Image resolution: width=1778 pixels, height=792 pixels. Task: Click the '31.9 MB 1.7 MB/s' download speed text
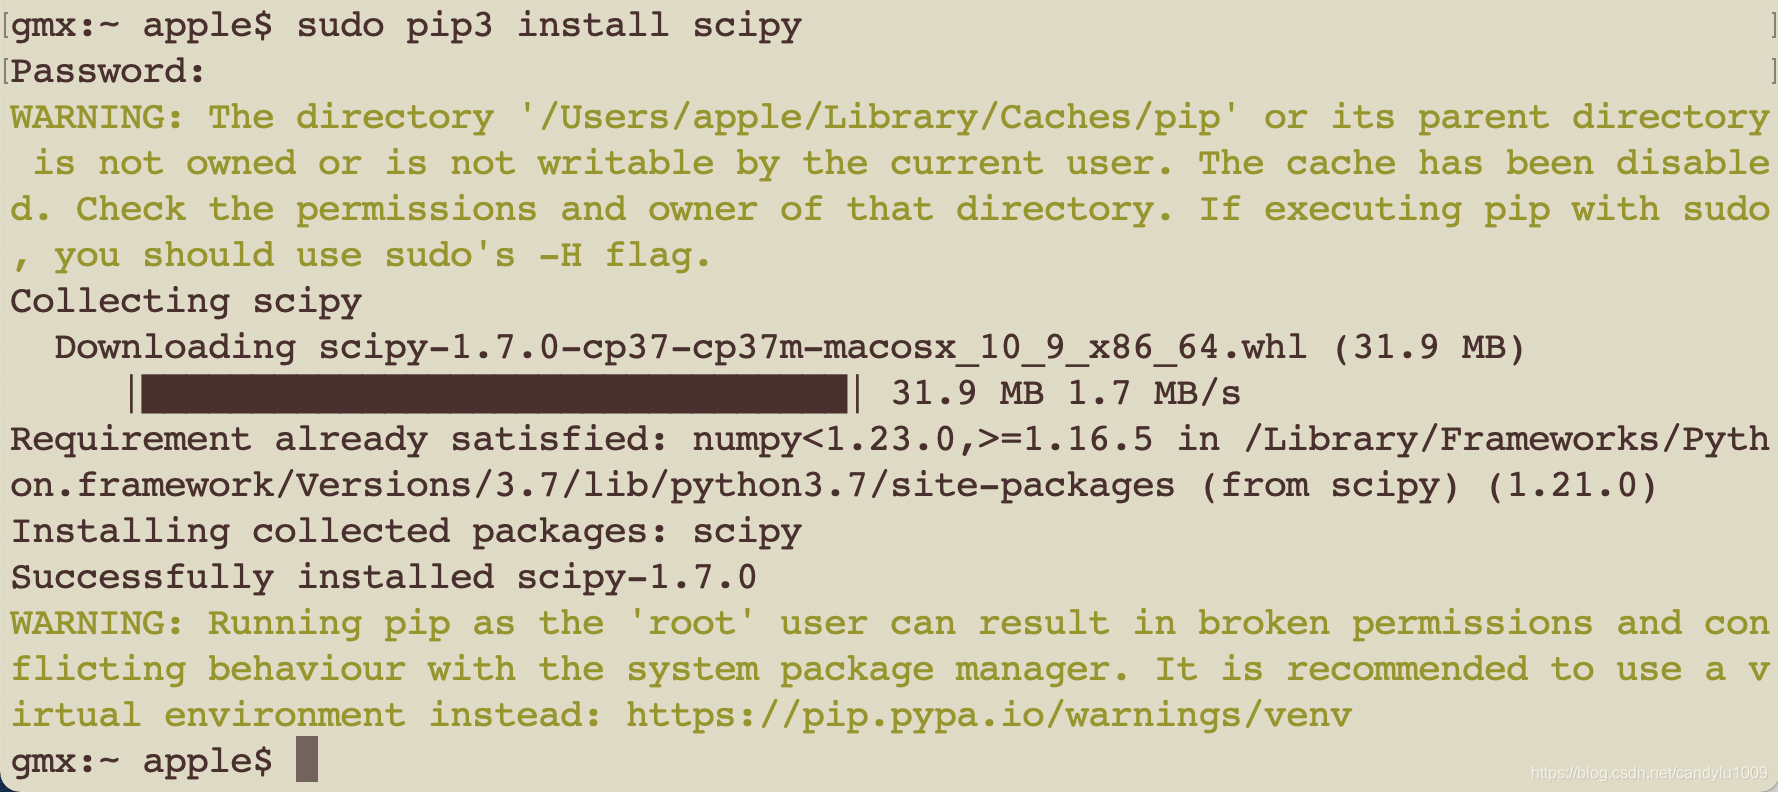pos(1066,394)
